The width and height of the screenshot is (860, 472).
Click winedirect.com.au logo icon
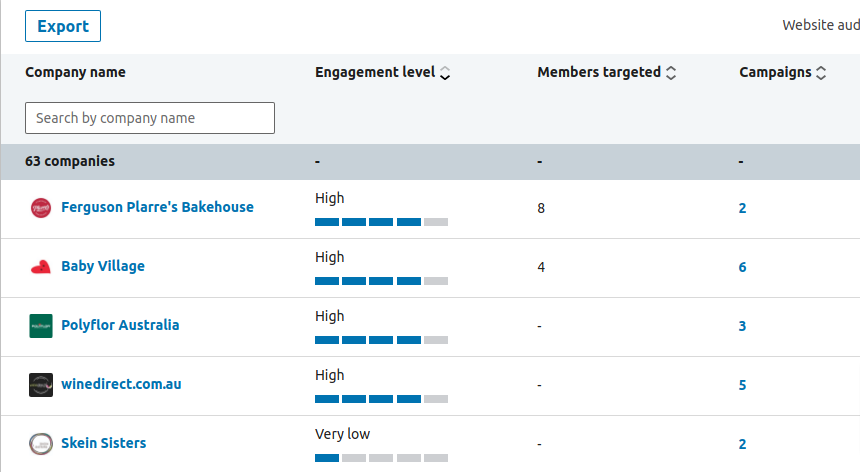(x=41, y=385)
